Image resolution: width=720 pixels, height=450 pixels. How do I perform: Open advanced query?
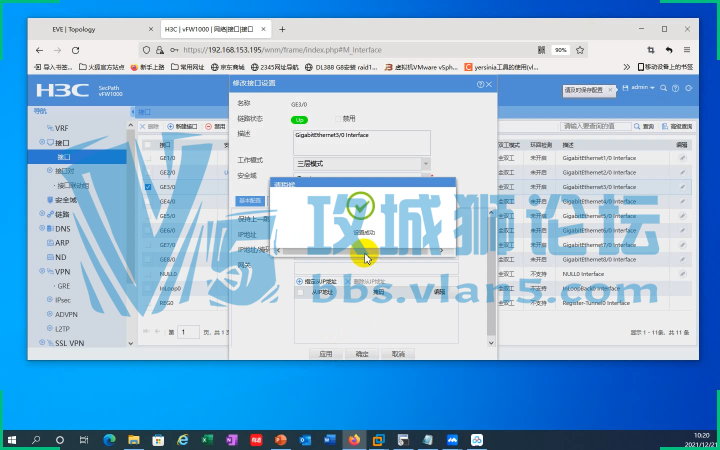tap(677, 126)
